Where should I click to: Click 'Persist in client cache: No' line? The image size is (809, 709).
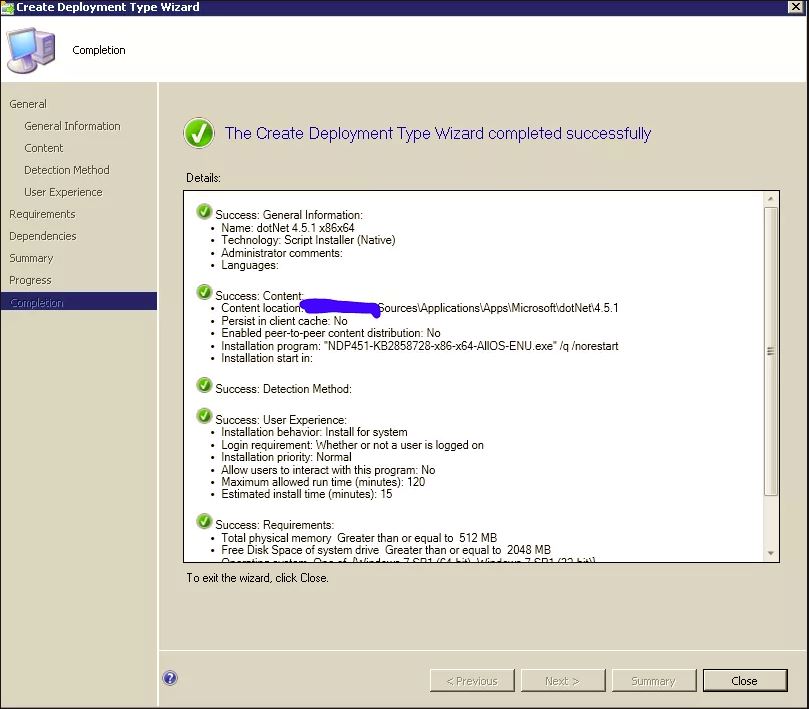click(284, 321)
